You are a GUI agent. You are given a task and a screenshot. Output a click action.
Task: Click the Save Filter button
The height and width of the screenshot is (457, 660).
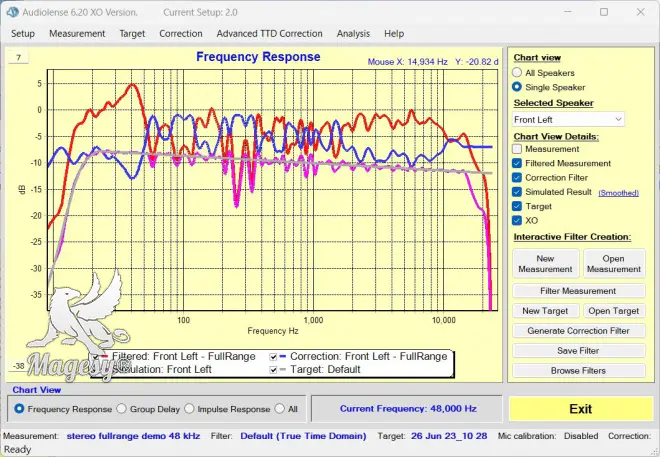pos(578,351)
